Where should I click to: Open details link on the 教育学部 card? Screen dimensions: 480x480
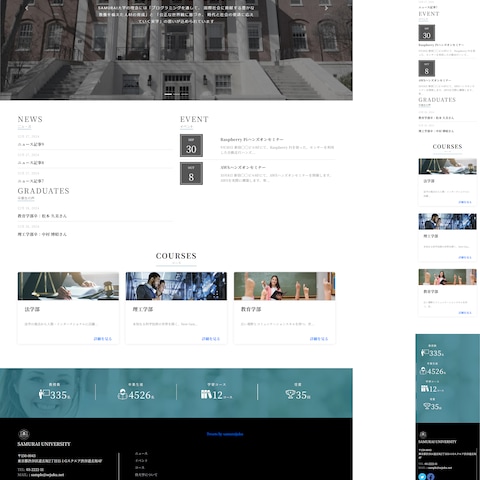(x=319, y=339)
